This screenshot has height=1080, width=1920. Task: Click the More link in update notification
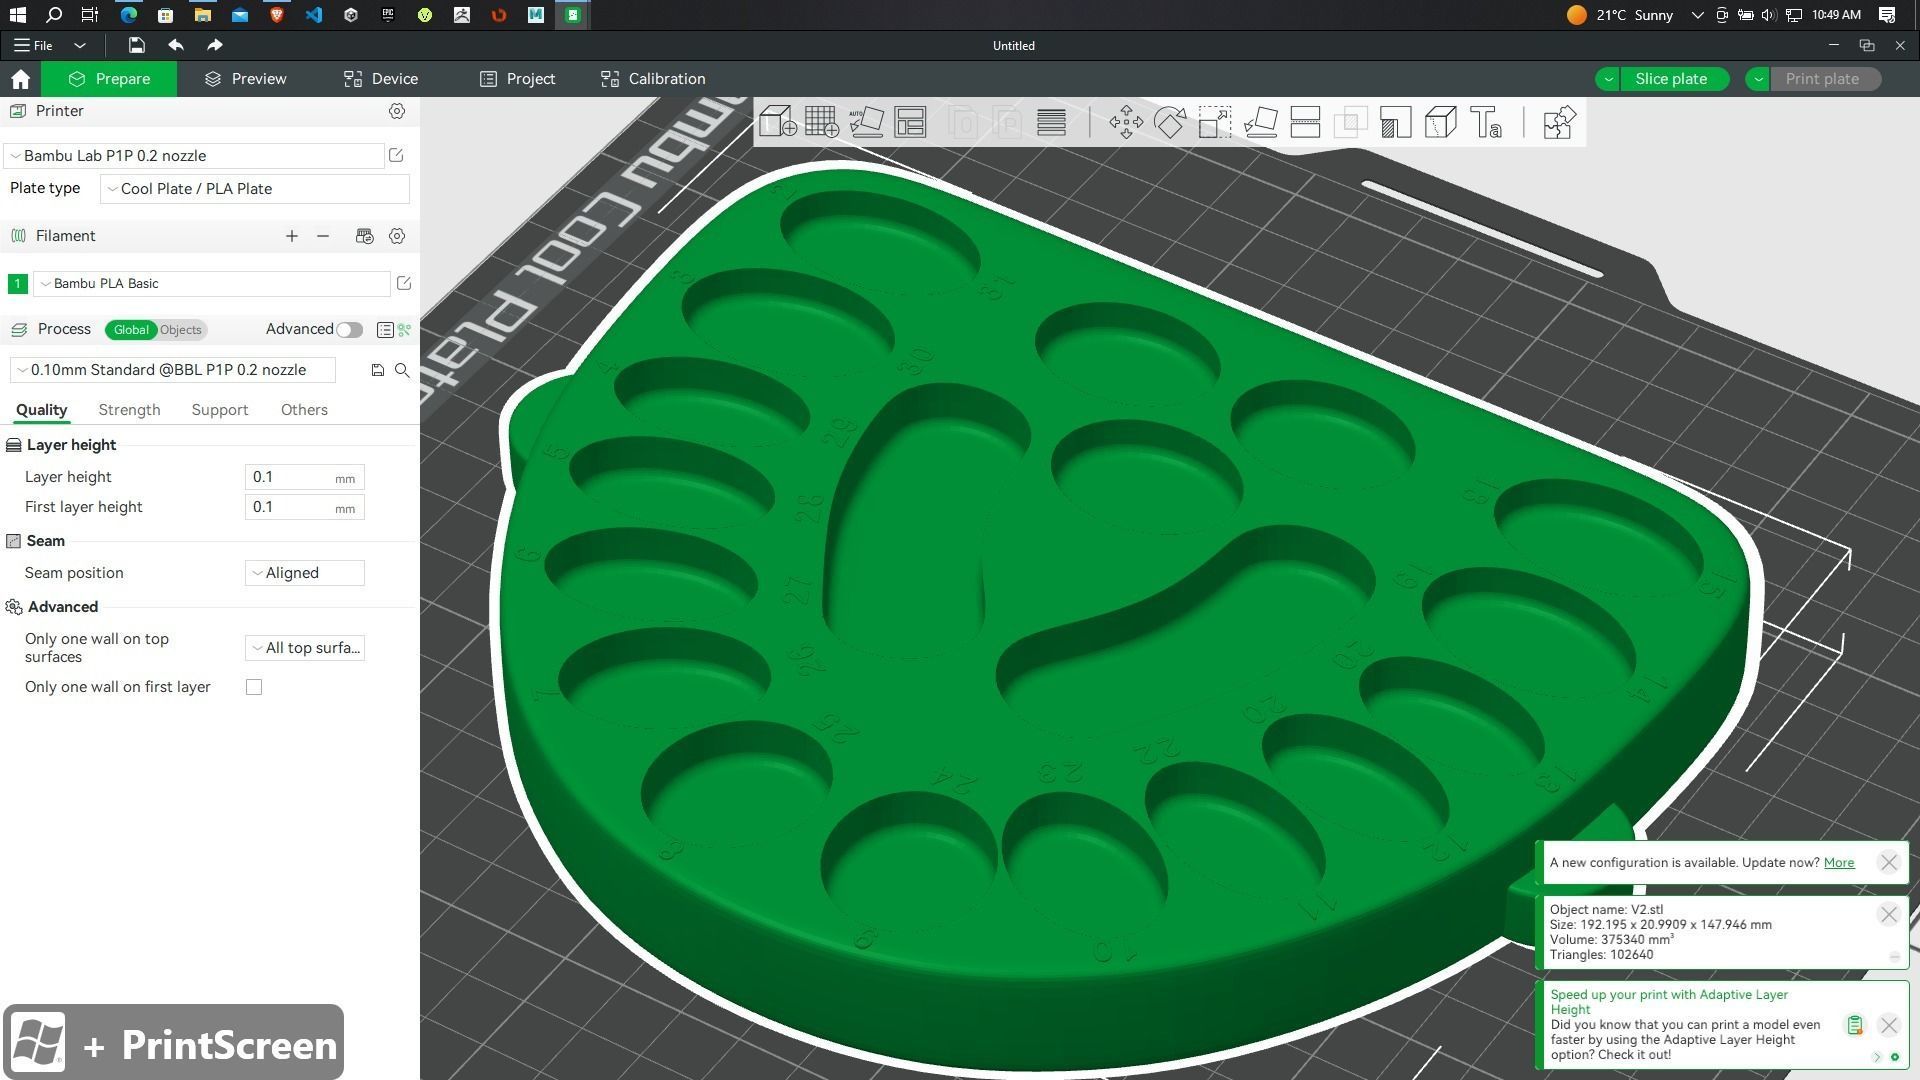1838,862
